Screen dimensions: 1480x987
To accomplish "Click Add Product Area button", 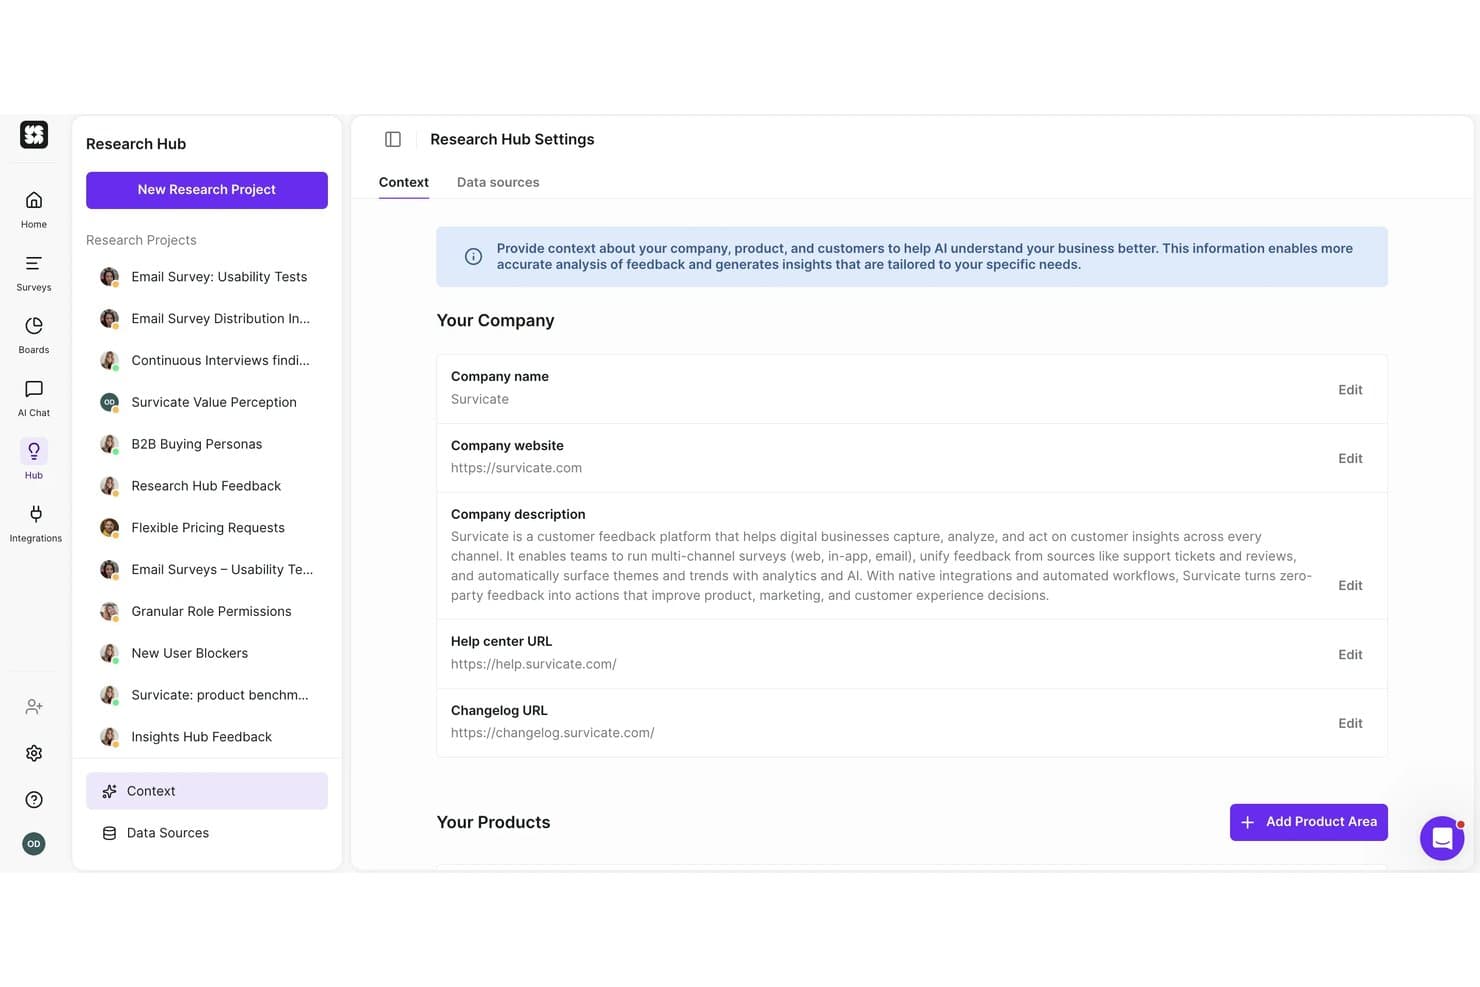I will pos(1309,822).
